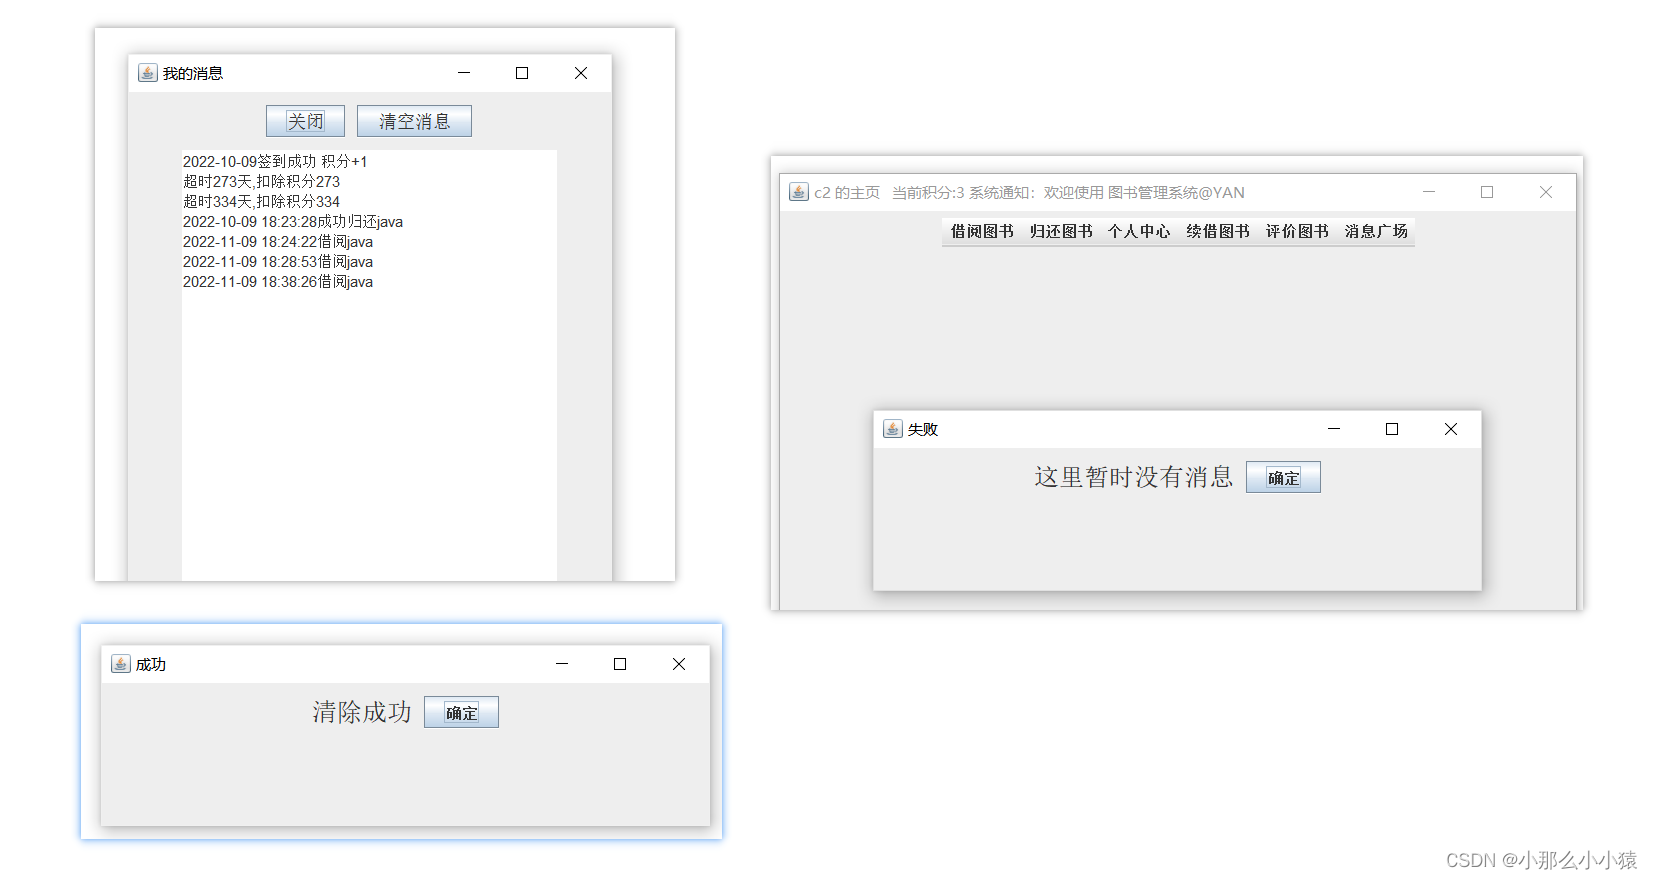This screenshot has width=1653, height=879.
Task: Select message 2022-11-09 18:24:22借阅java
Action: (278, 241)
